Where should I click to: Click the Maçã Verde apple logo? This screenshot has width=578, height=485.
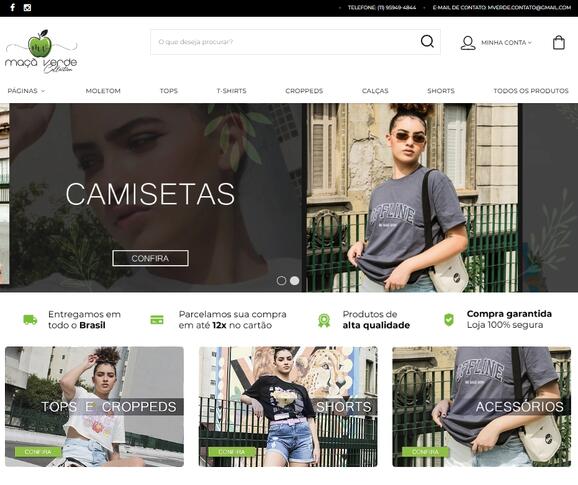41,52
